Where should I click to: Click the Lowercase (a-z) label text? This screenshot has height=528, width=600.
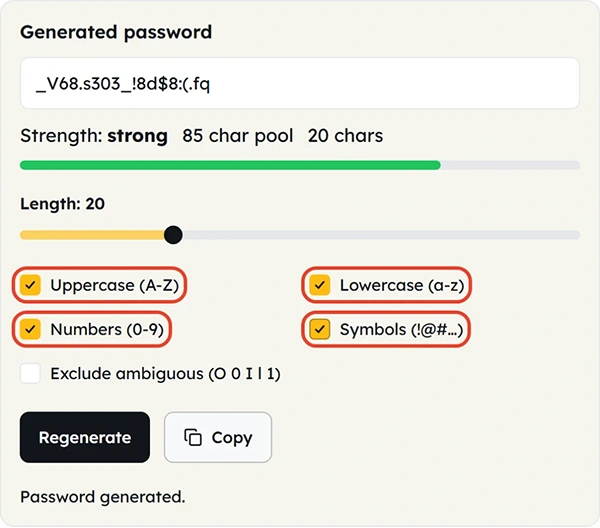pyautogui.click(x=402, y=285)
